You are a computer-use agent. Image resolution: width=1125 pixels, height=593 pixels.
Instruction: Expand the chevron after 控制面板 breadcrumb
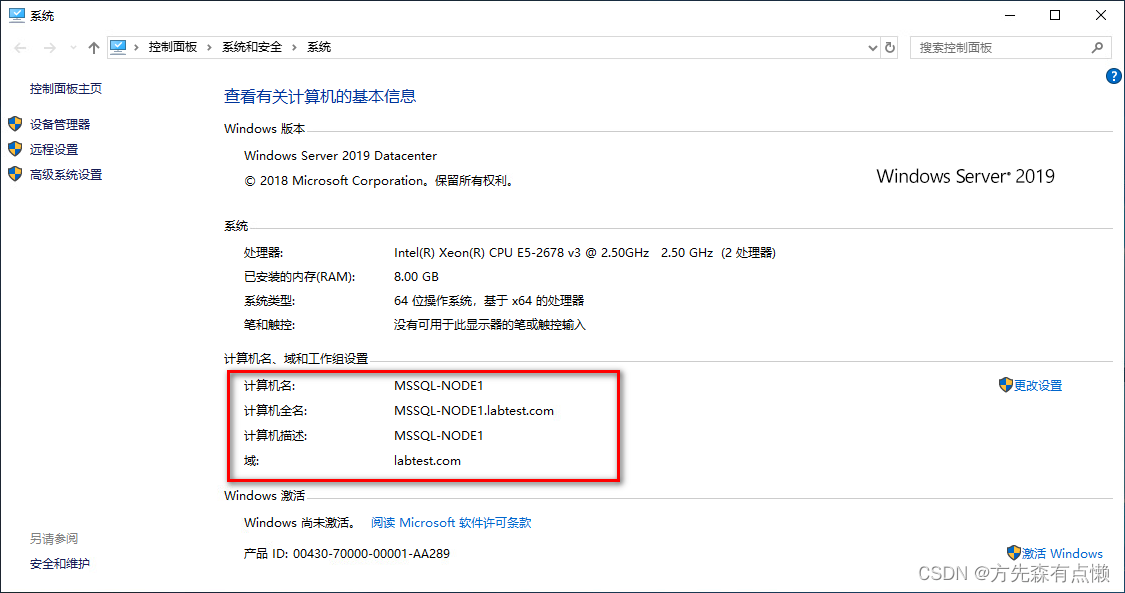coord(209,47)
